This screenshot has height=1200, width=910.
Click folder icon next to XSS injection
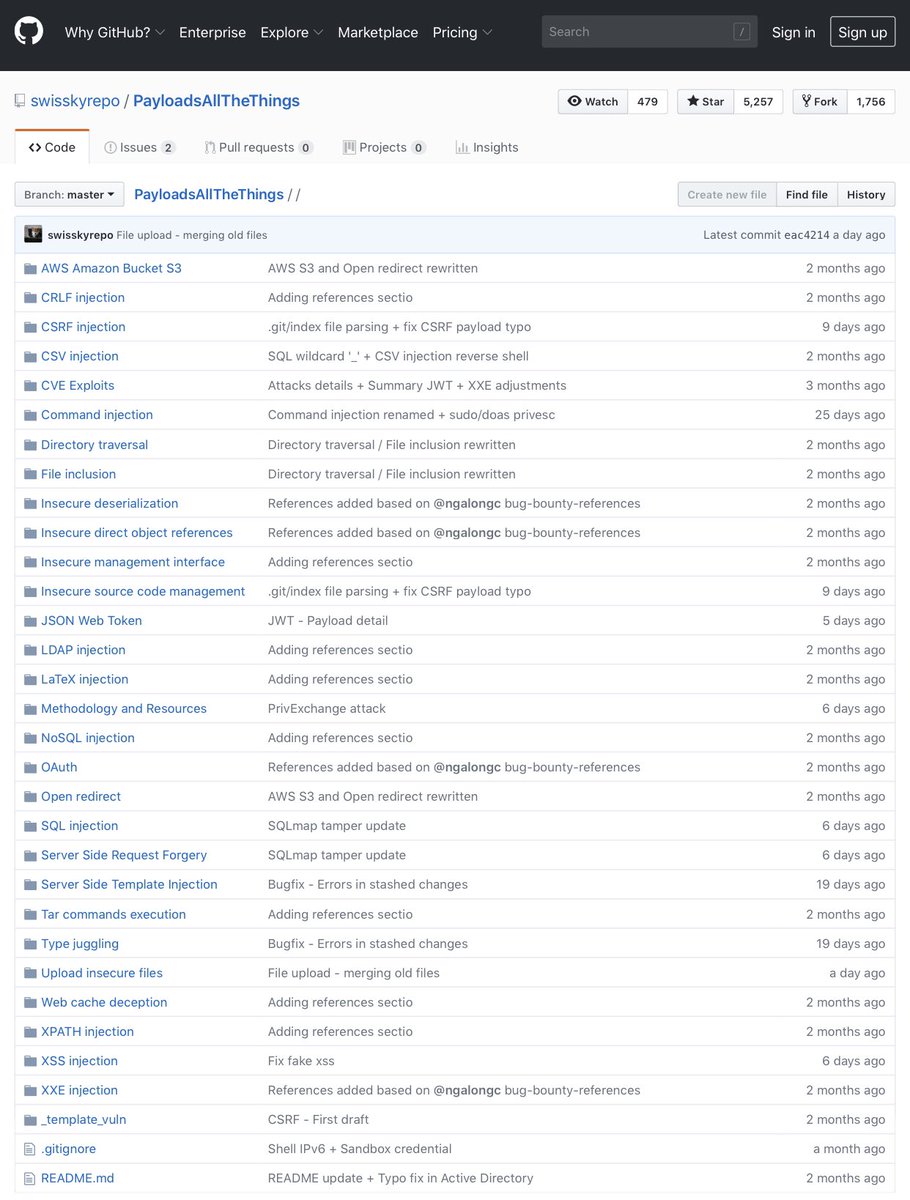pos(30,1061)
